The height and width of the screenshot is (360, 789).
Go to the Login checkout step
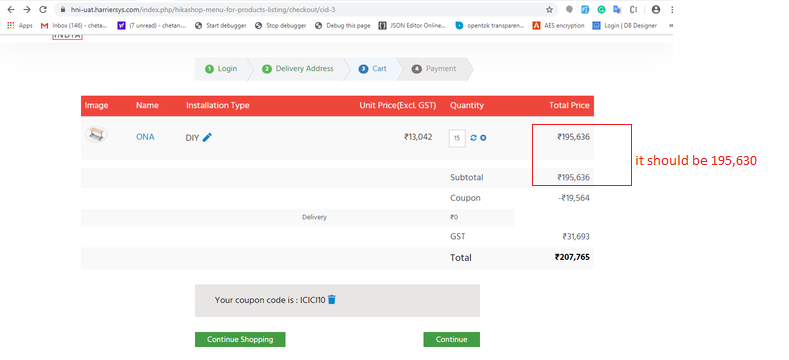click(x=221, y=69)
